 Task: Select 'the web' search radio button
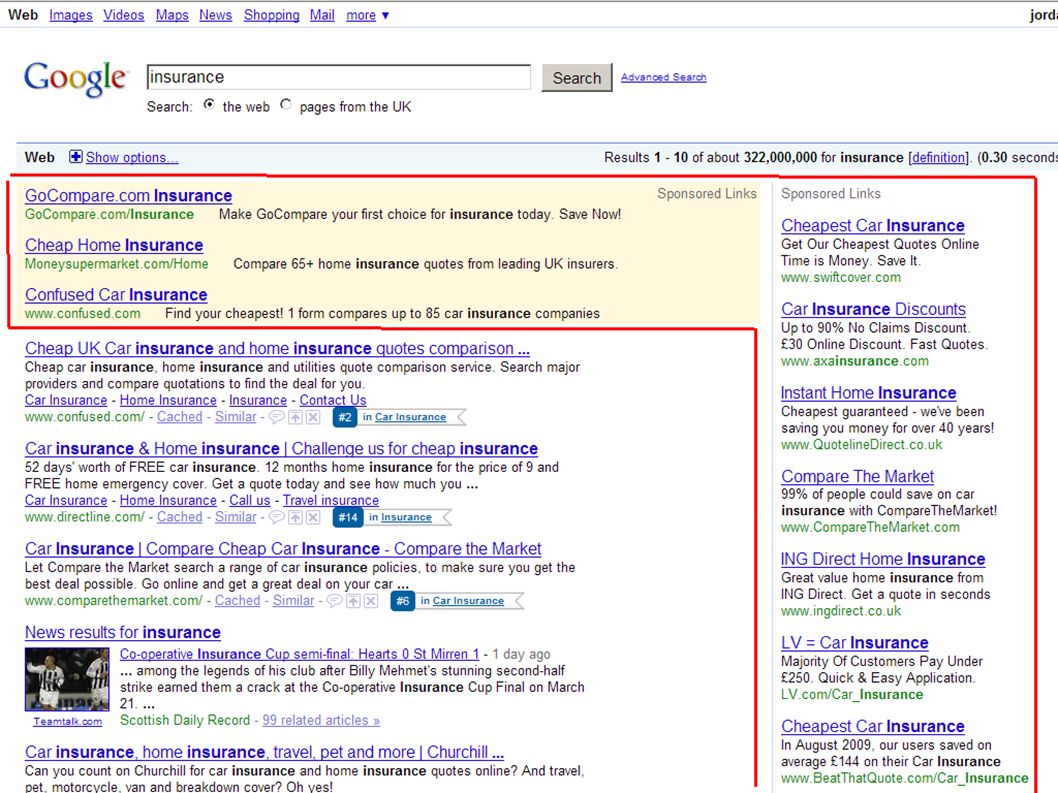210,105
